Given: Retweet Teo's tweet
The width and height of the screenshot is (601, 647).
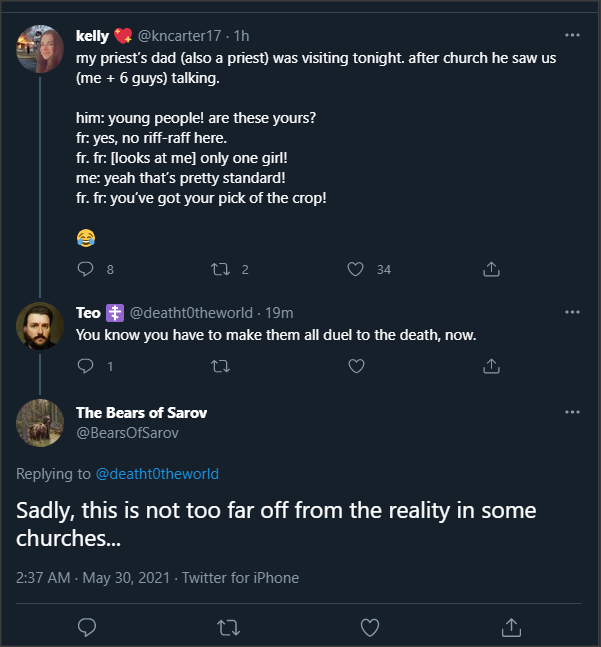Looking at the screenshot, I should click(x=221, y=366).
